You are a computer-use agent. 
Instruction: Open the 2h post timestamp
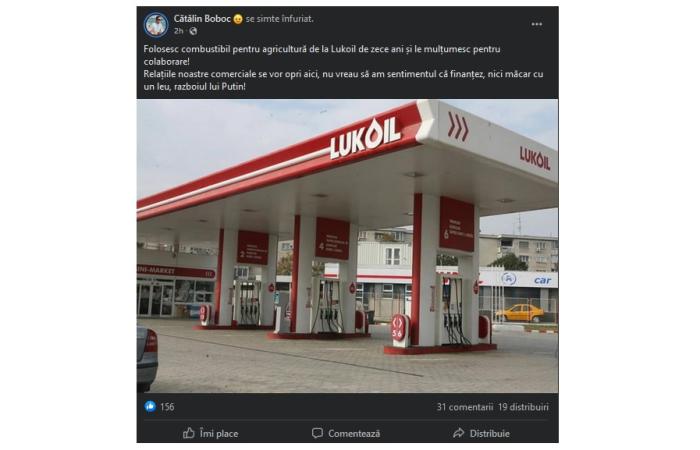[179, 31]
